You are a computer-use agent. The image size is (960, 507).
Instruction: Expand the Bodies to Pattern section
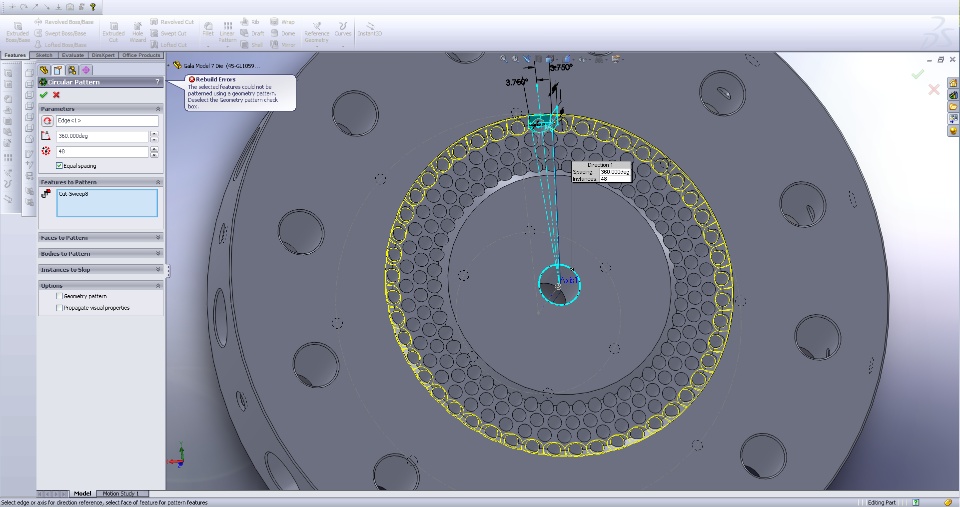(158, 254)
